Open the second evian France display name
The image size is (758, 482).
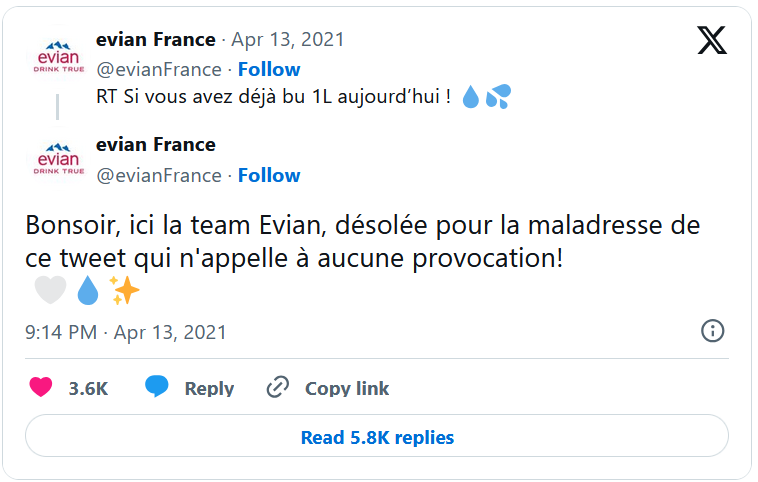(x=156, y=145)
